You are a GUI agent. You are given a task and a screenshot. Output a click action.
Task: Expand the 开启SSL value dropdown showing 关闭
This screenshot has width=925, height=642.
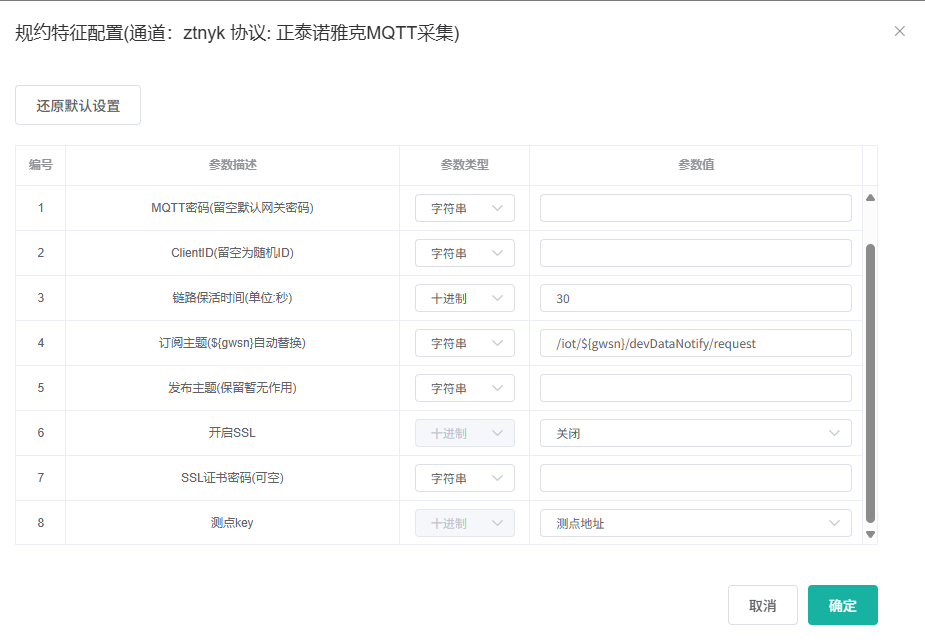[x=695, y=433]
